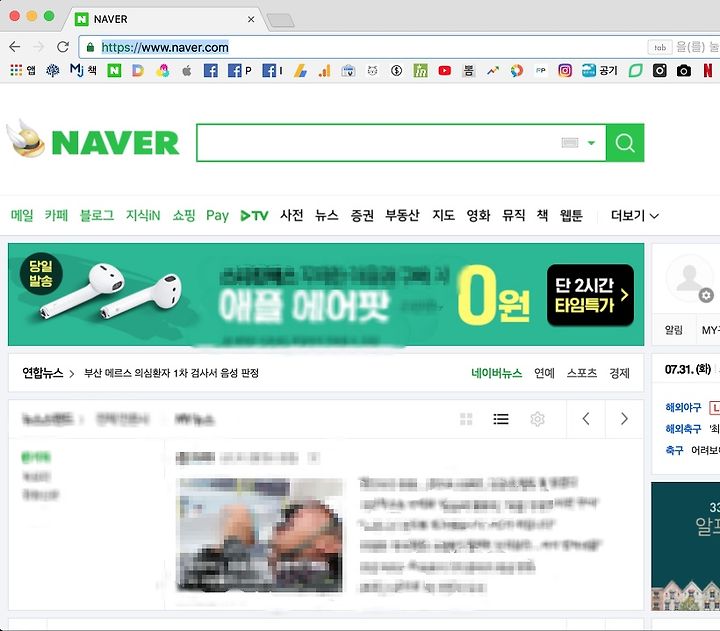
Task: Open 블로그 from the service menu
Action: tap(96, 215)
